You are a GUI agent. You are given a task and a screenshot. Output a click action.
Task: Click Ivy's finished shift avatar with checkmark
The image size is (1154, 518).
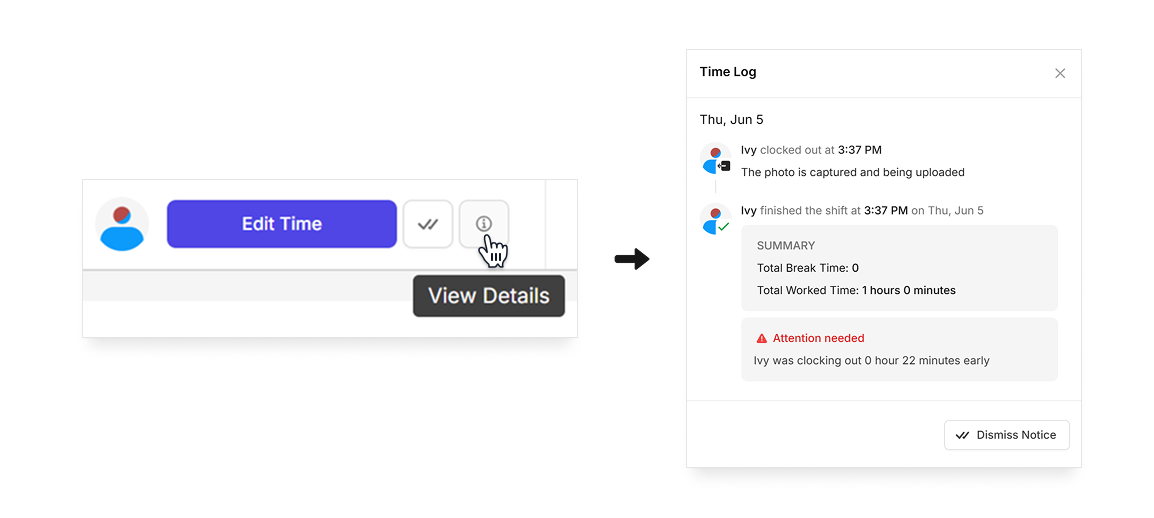pyautogui.click(x=715, y=220)
